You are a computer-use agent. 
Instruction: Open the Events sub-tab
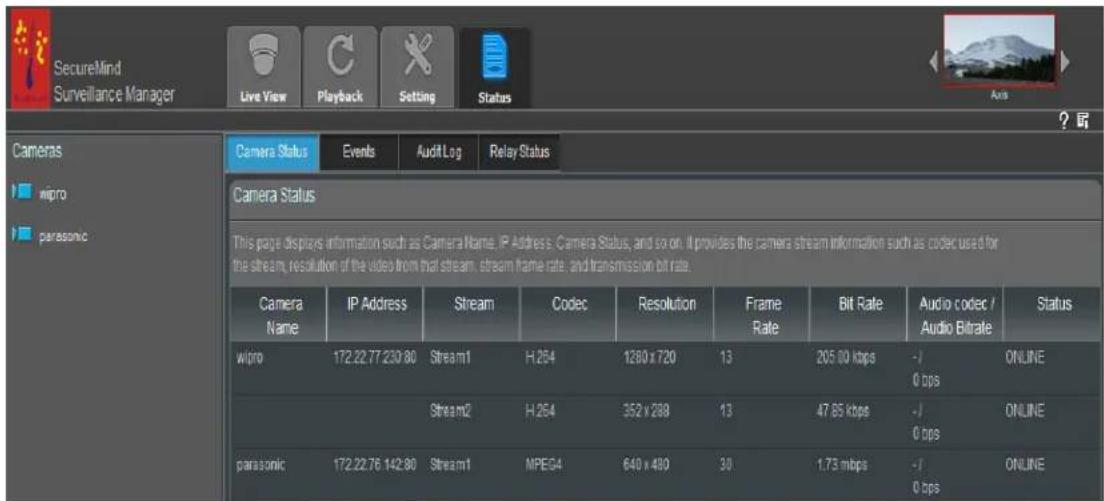(x=358, y=151)
